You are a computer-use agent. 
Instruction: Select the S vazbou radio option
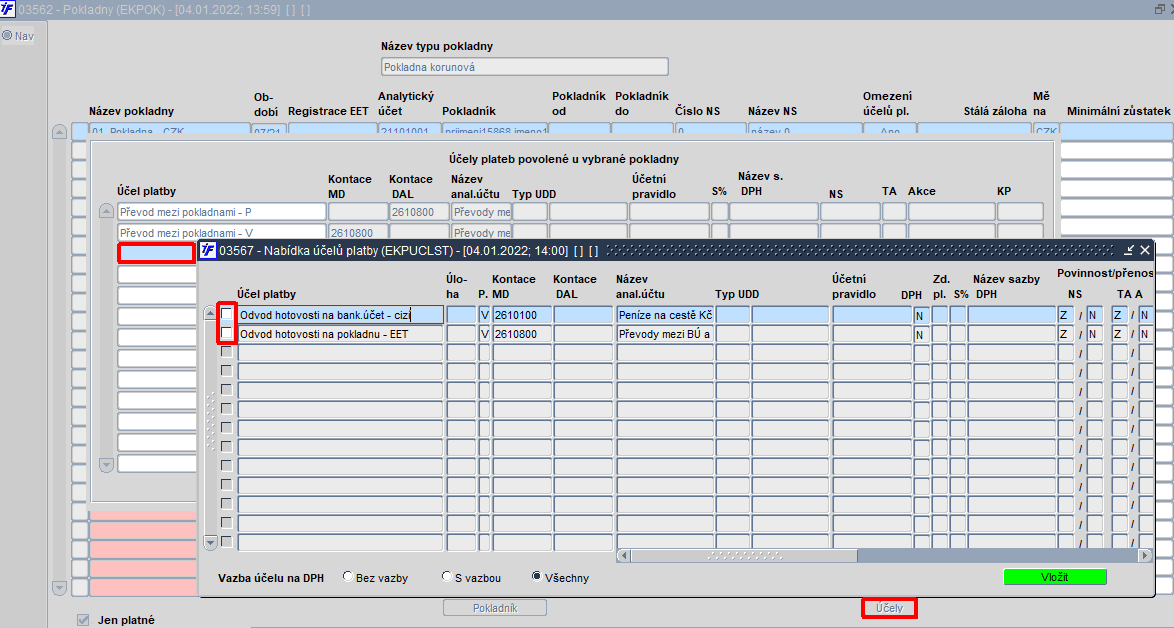click(x=447, y=576)
